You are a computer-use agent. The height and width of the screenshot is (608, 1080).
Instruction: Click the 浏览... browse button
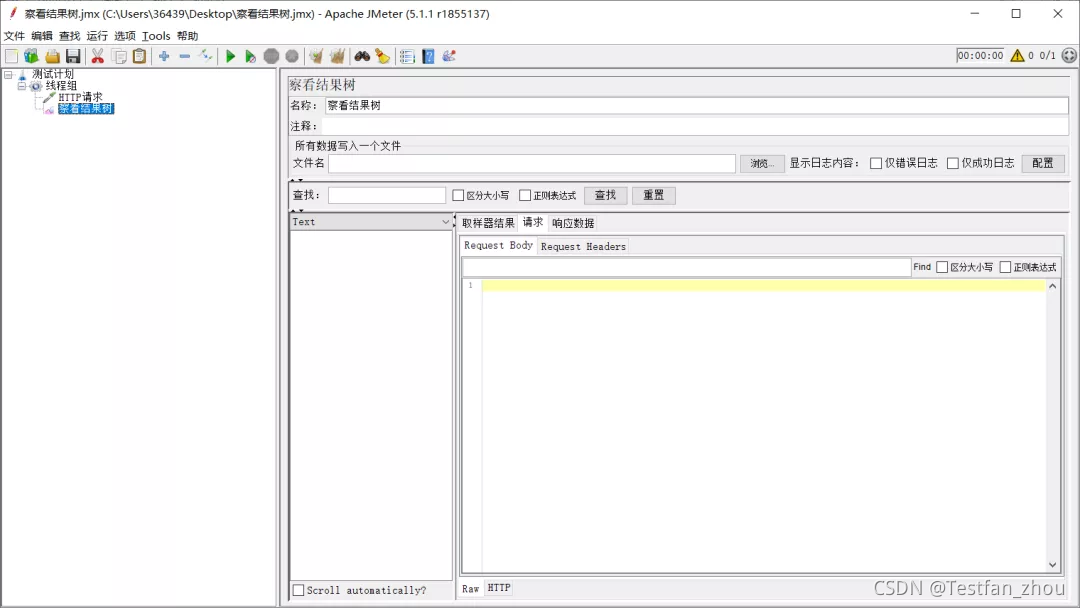[x=762, y=163]
